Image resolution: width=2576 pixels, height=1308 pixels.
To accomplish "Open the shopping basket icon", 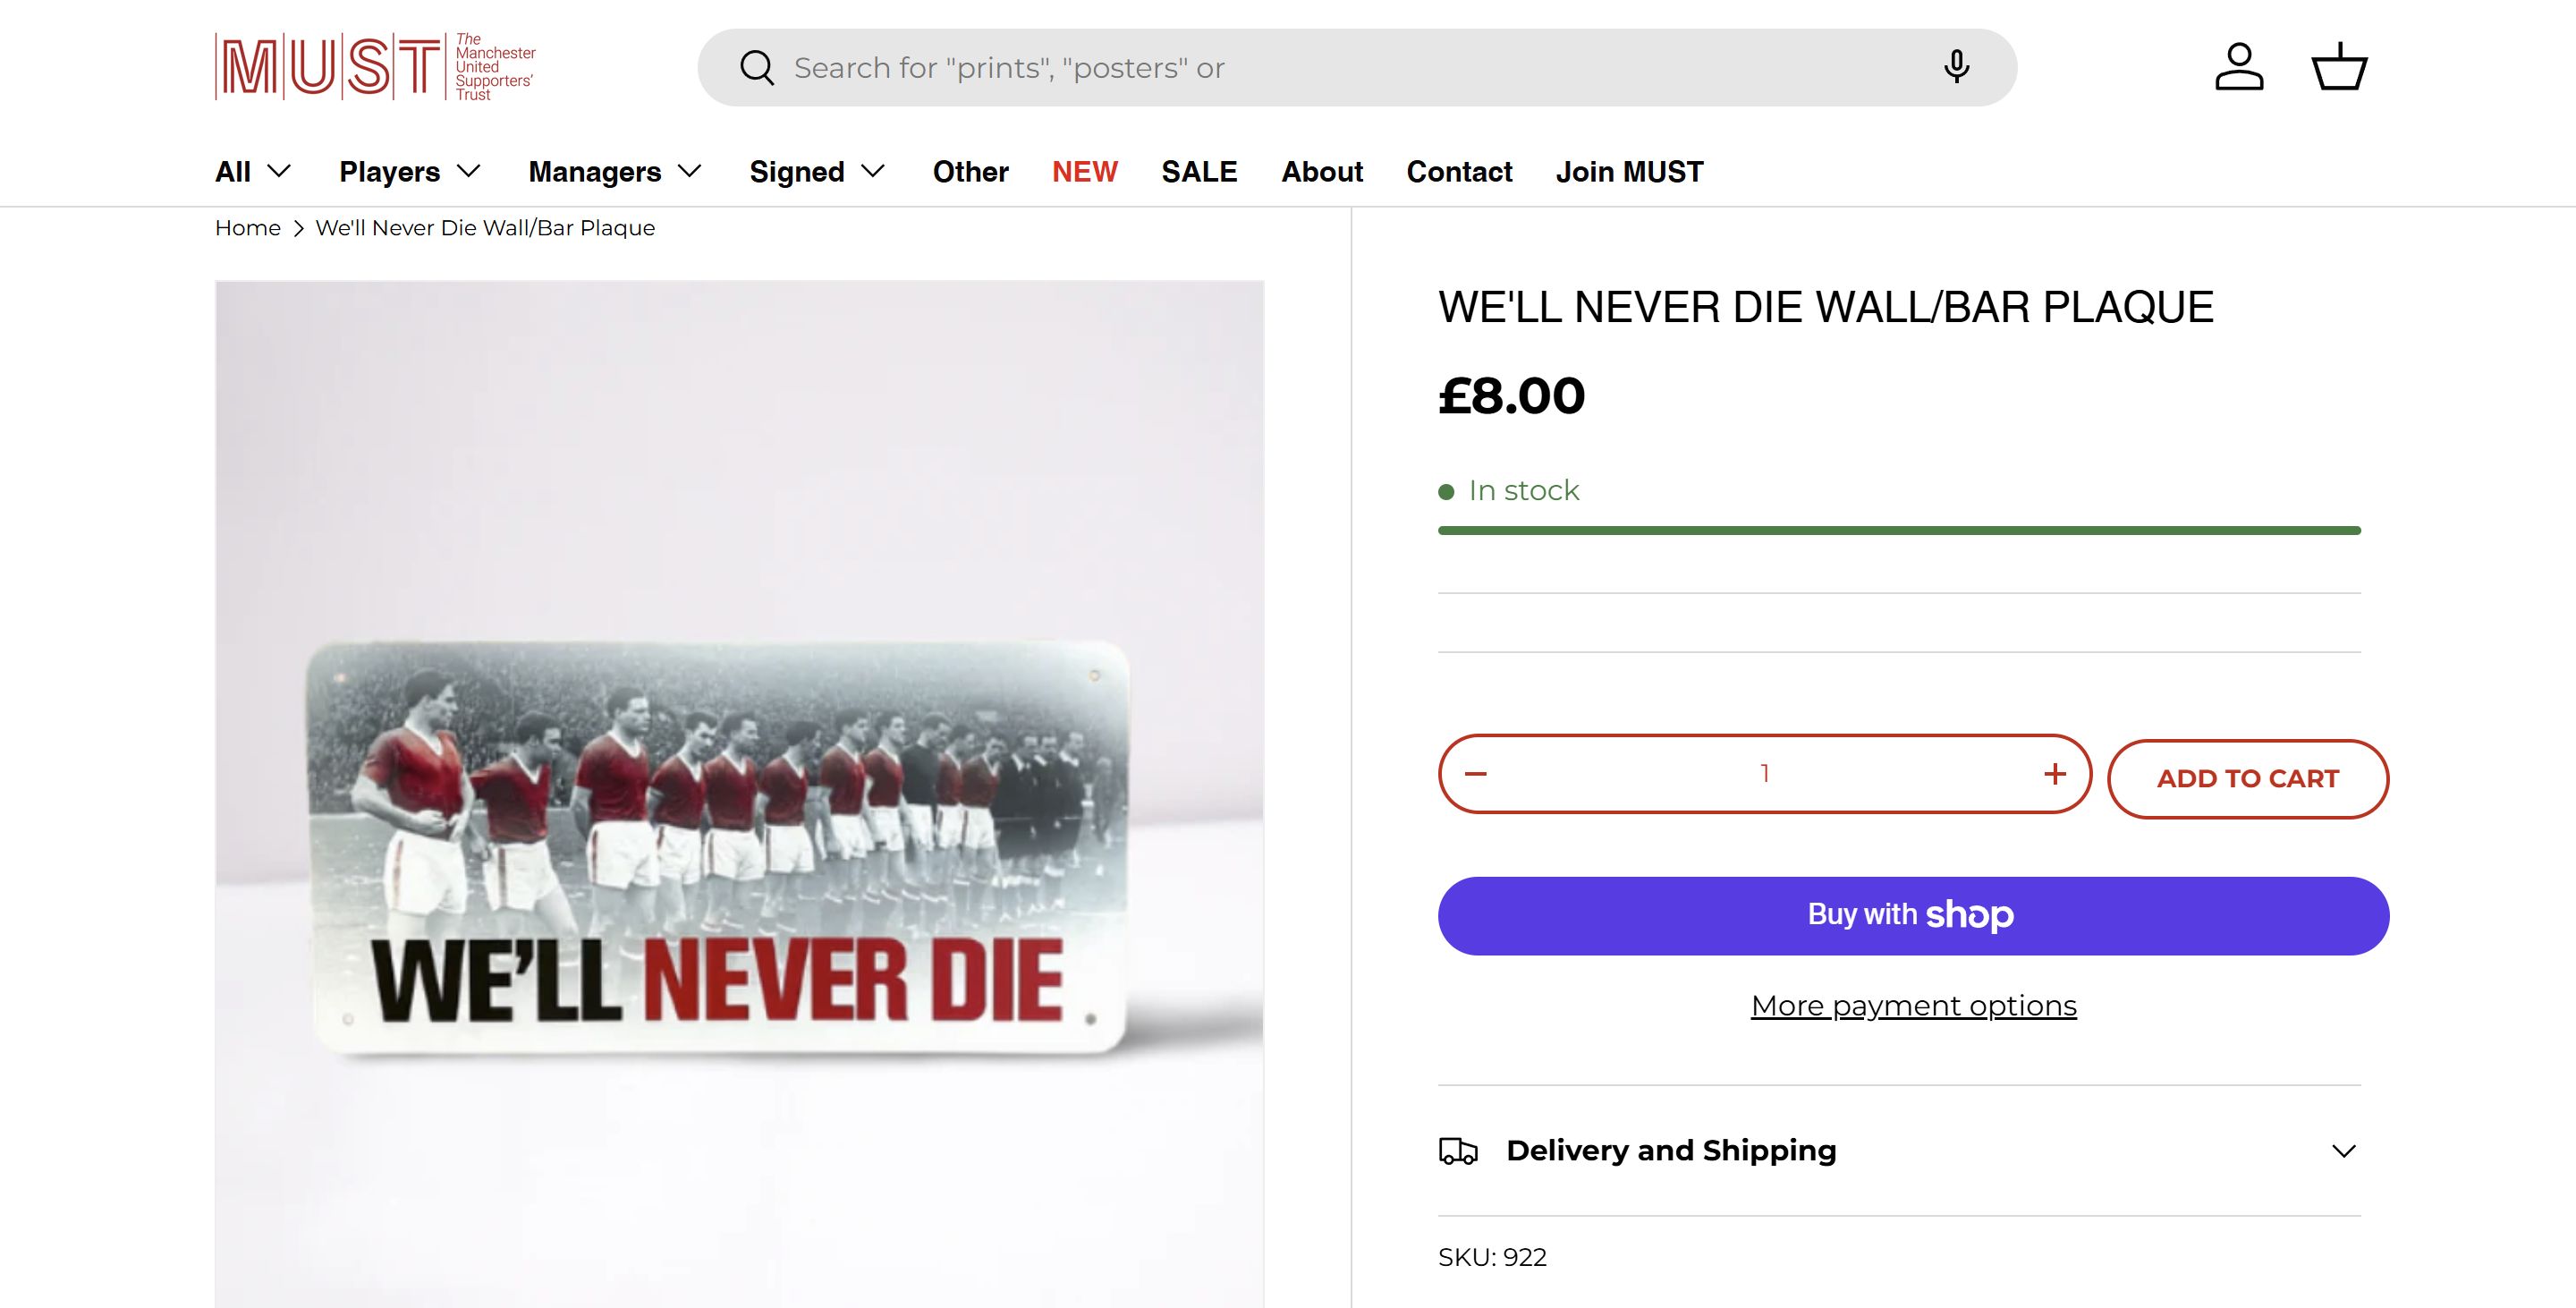I will pyautogui.click(x=2339, y=67).
